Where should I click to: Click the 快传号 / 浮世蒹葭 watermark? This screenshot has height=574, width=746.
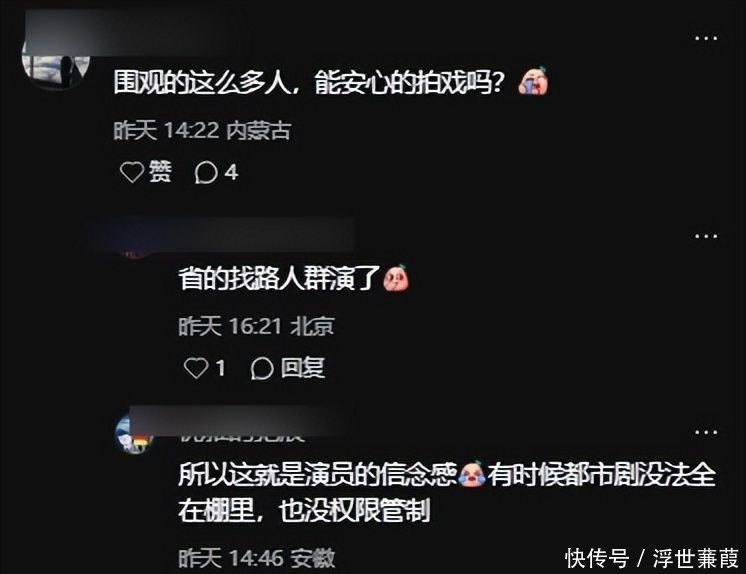(x=652, y=558)
